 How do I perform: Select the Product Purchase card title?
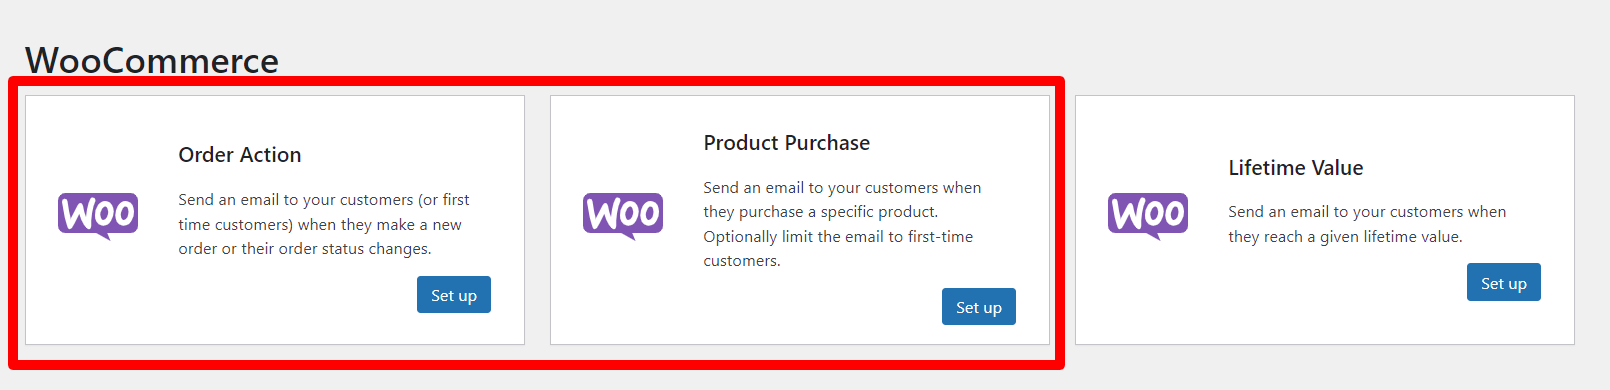pos(787,143)
